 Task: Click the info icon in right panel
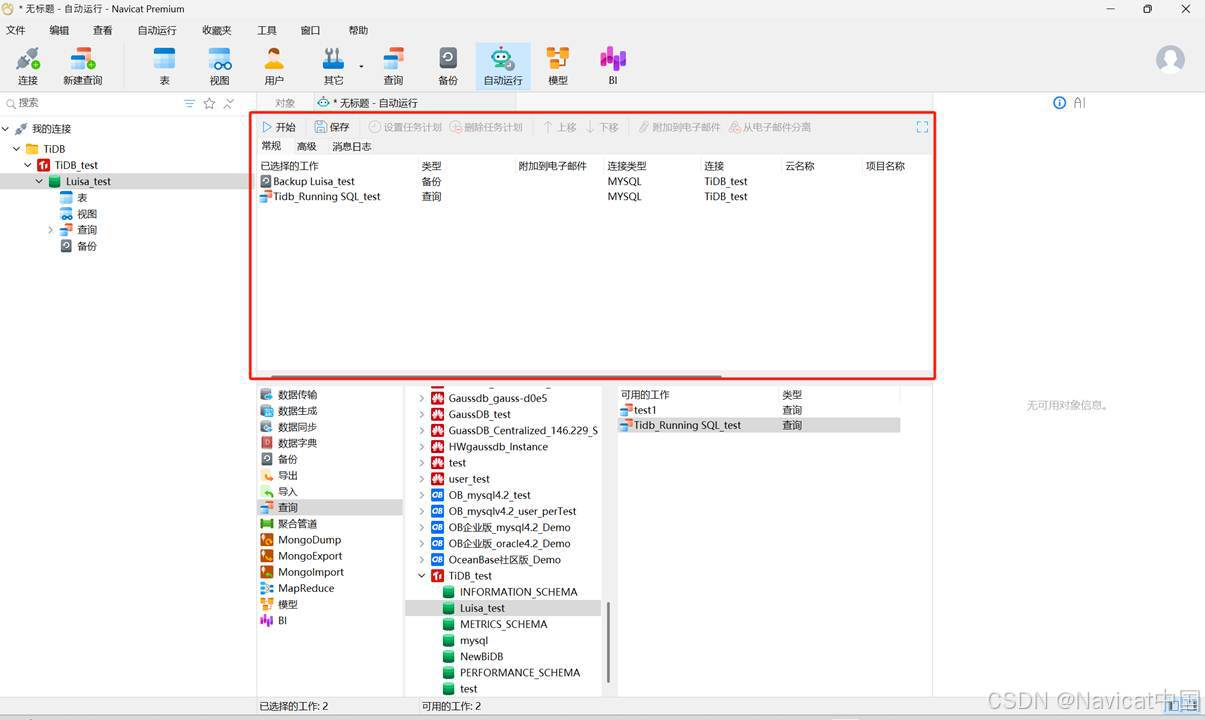click(x=1060, y=103)
